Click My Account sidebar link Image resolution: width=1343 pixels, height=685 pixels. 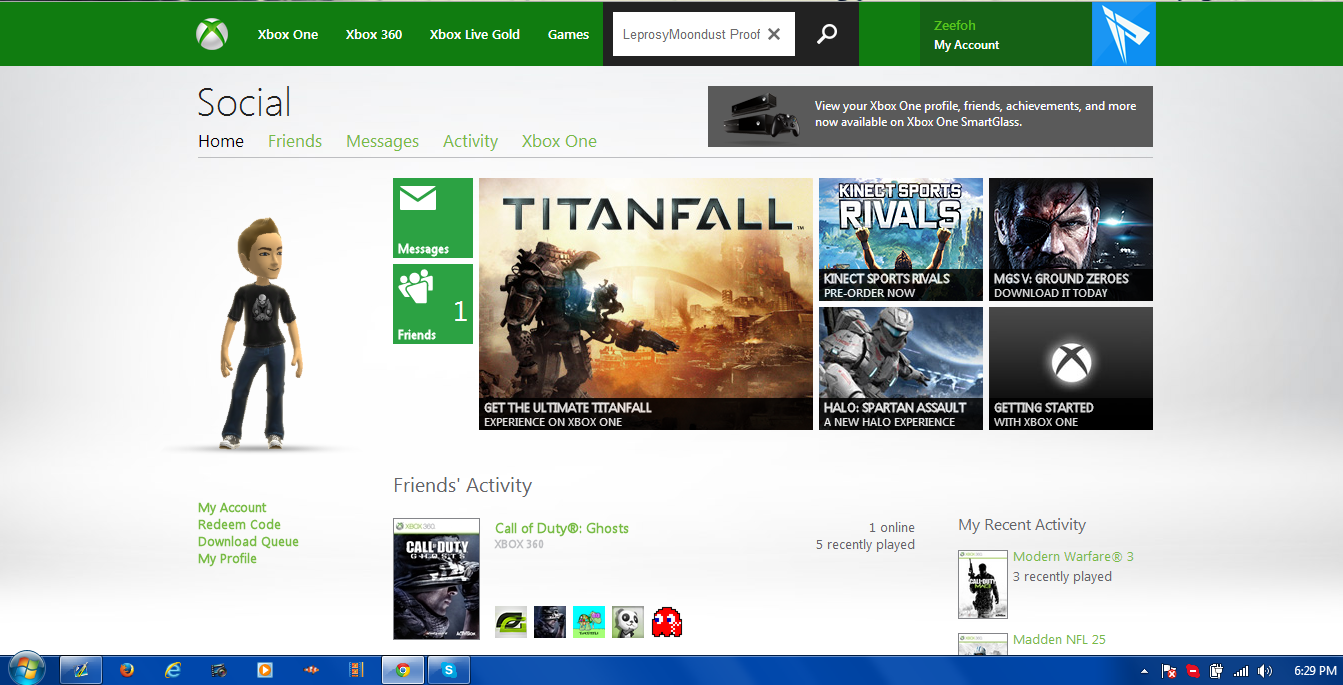tap(232, 508)
